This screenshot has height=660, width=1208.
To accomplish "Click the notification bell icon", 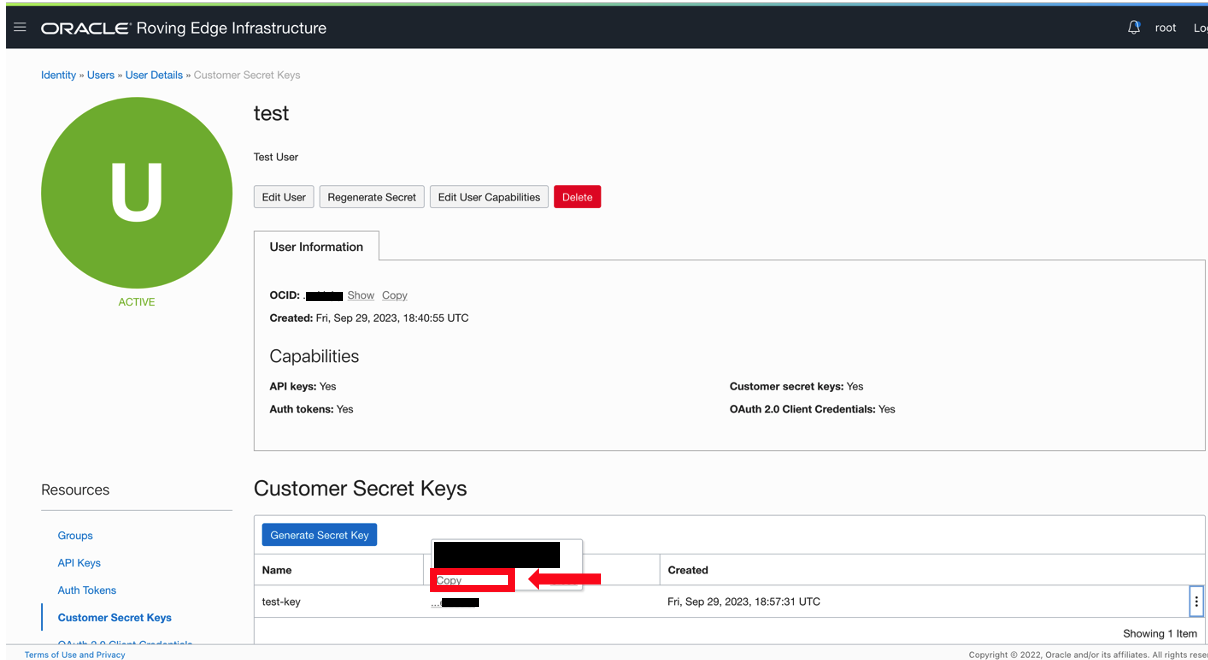I will coord(1134,27).
